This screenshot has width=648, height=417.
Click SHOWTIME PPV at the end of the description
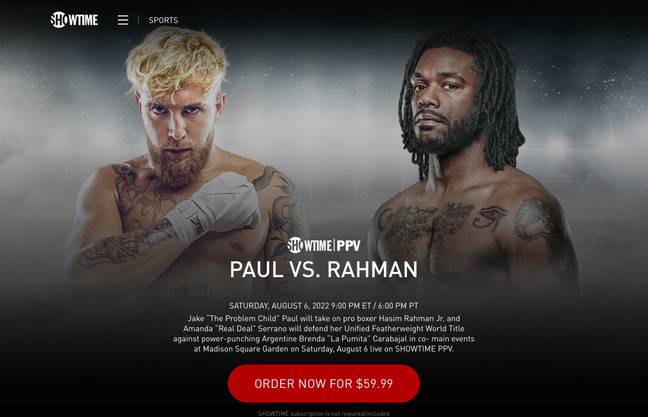pos(424,349)
